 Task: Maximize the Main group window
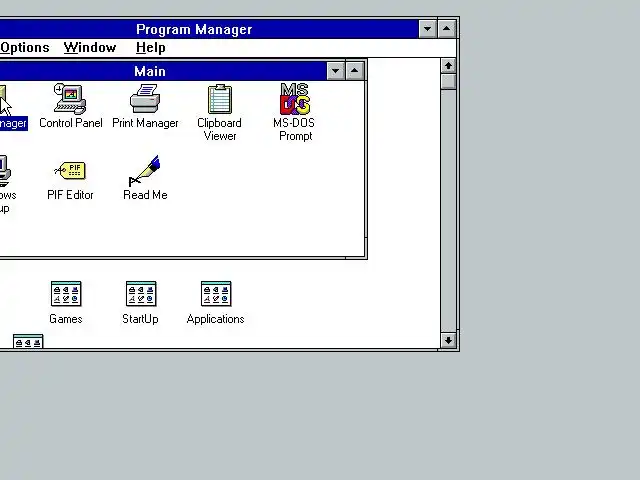coord(354,71)
